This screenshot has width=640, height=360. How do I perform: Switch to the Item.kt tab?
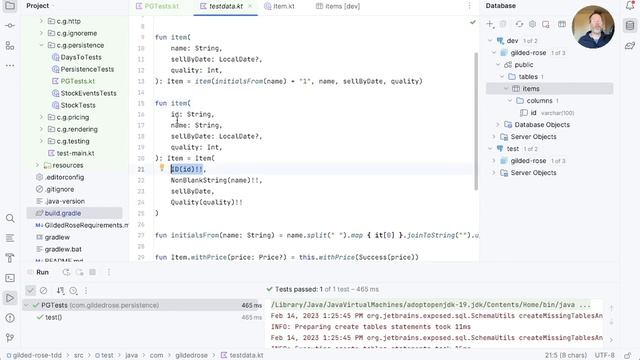pos(279,6)
